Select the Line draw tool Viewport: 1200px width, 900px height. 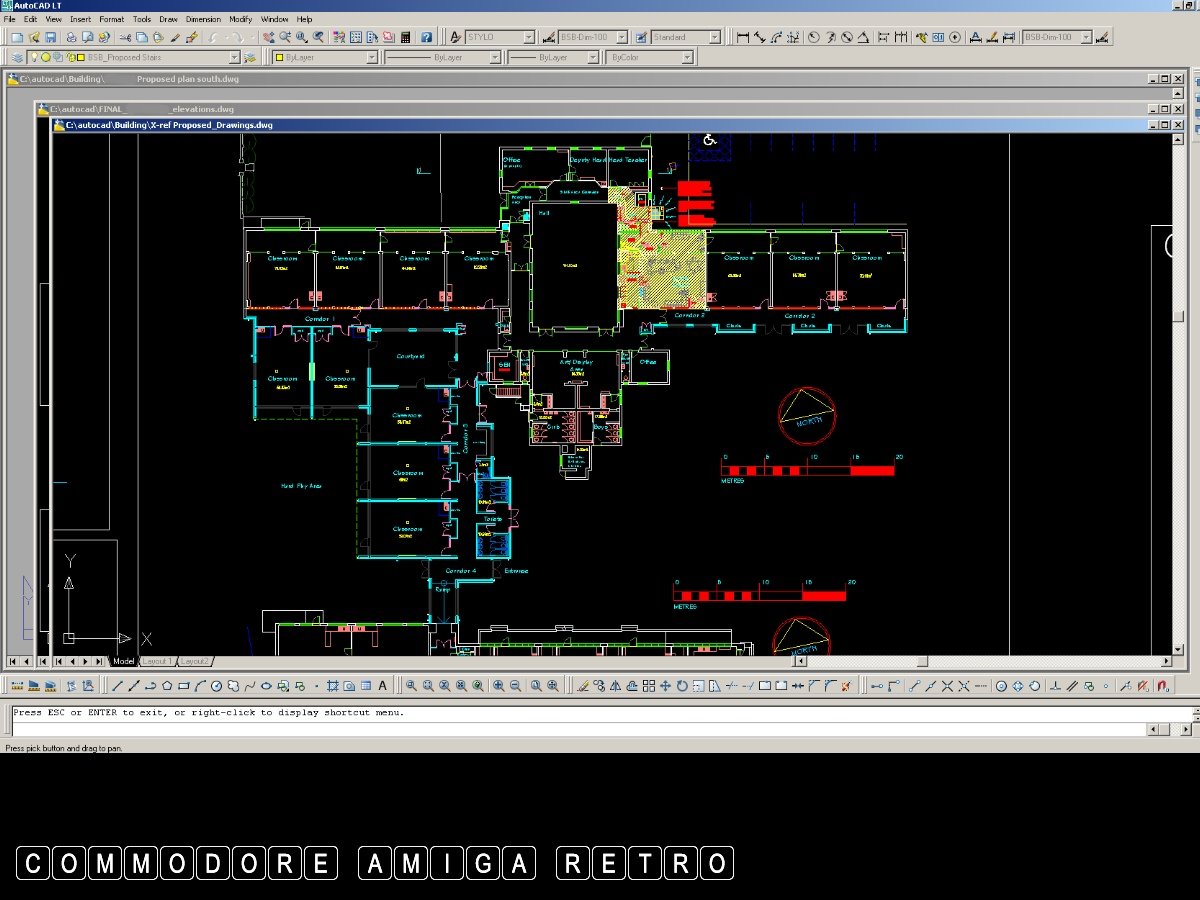tap(117, 686)
